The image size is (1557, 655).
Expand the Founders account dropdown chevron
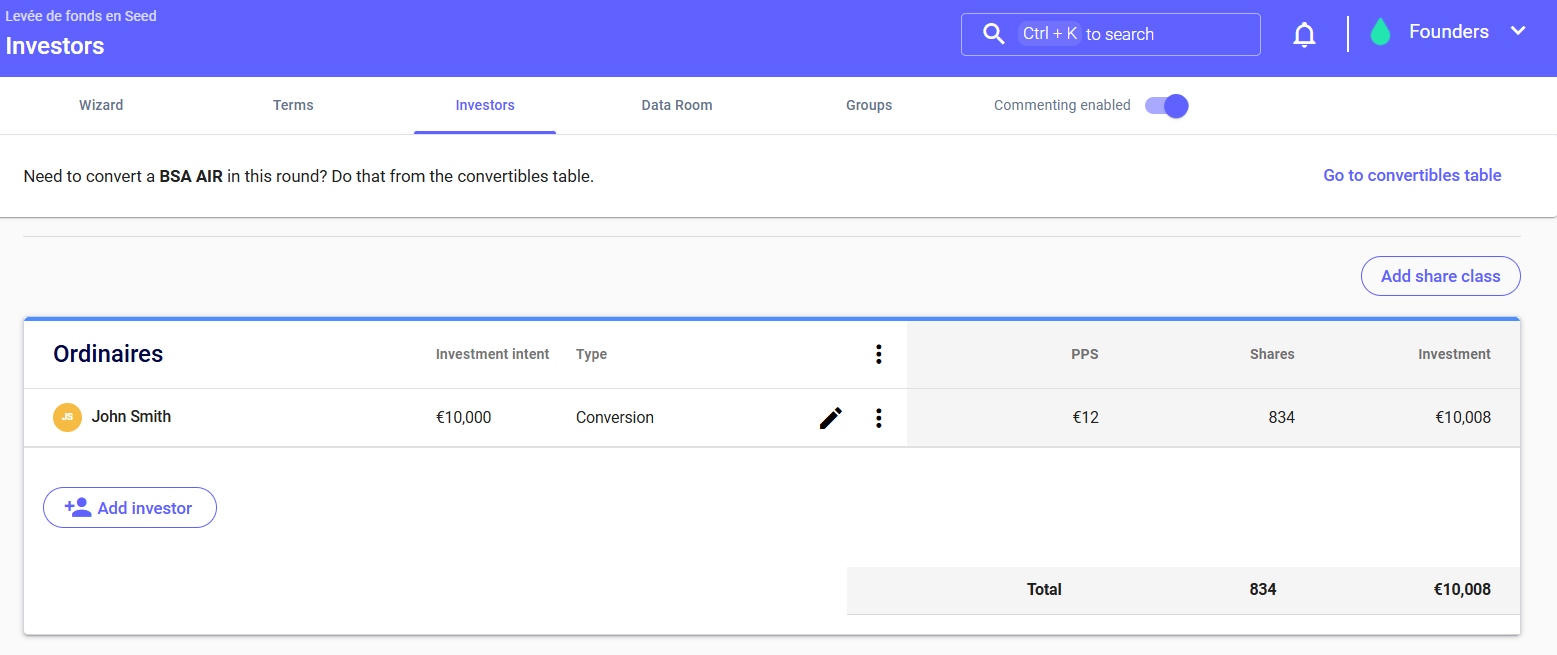click(x=1518, y=31)
